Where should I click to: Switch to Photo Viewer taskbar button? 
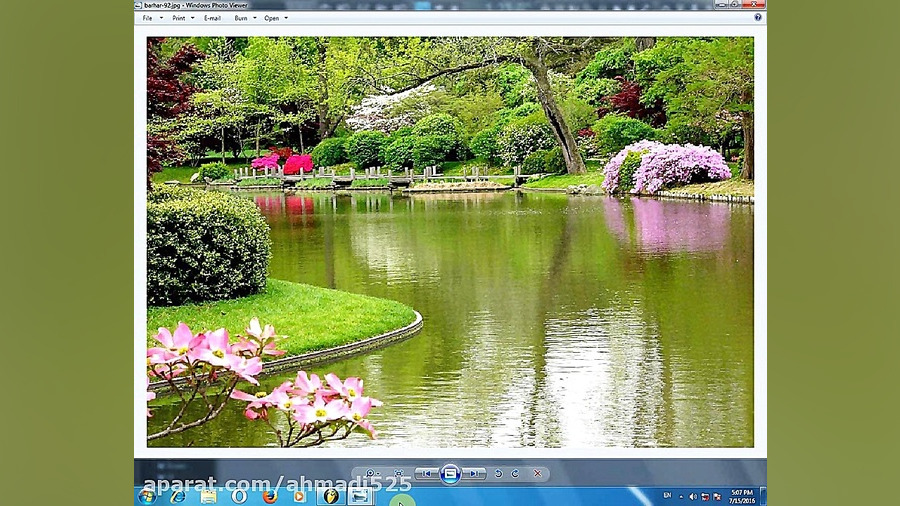click(360, 496)
